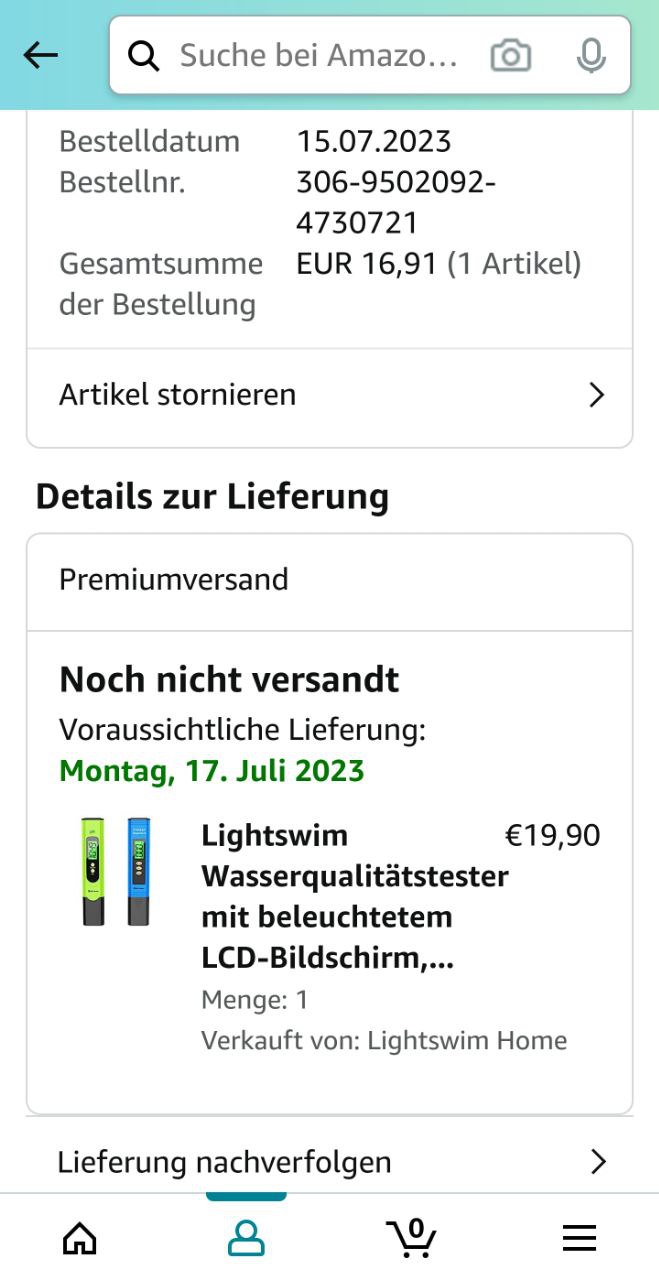Image resolution: width=659 pixels, height=1280 pixels.
Task: Open camera search in search bar
Action: 510,56
